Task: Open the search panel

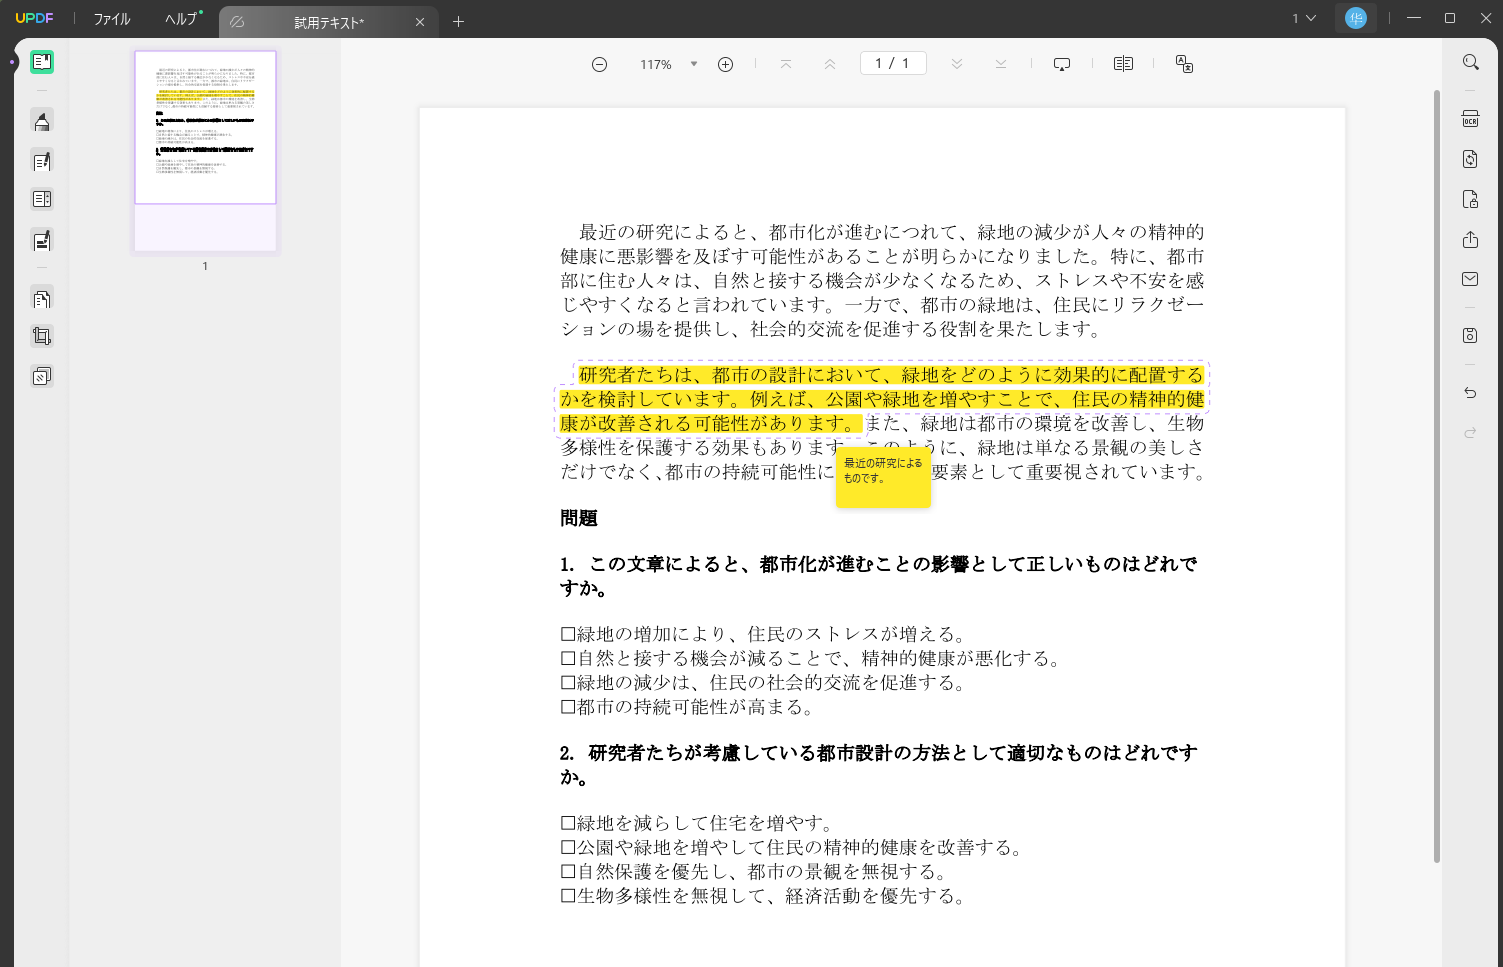Action: [x=1470, y=62]
